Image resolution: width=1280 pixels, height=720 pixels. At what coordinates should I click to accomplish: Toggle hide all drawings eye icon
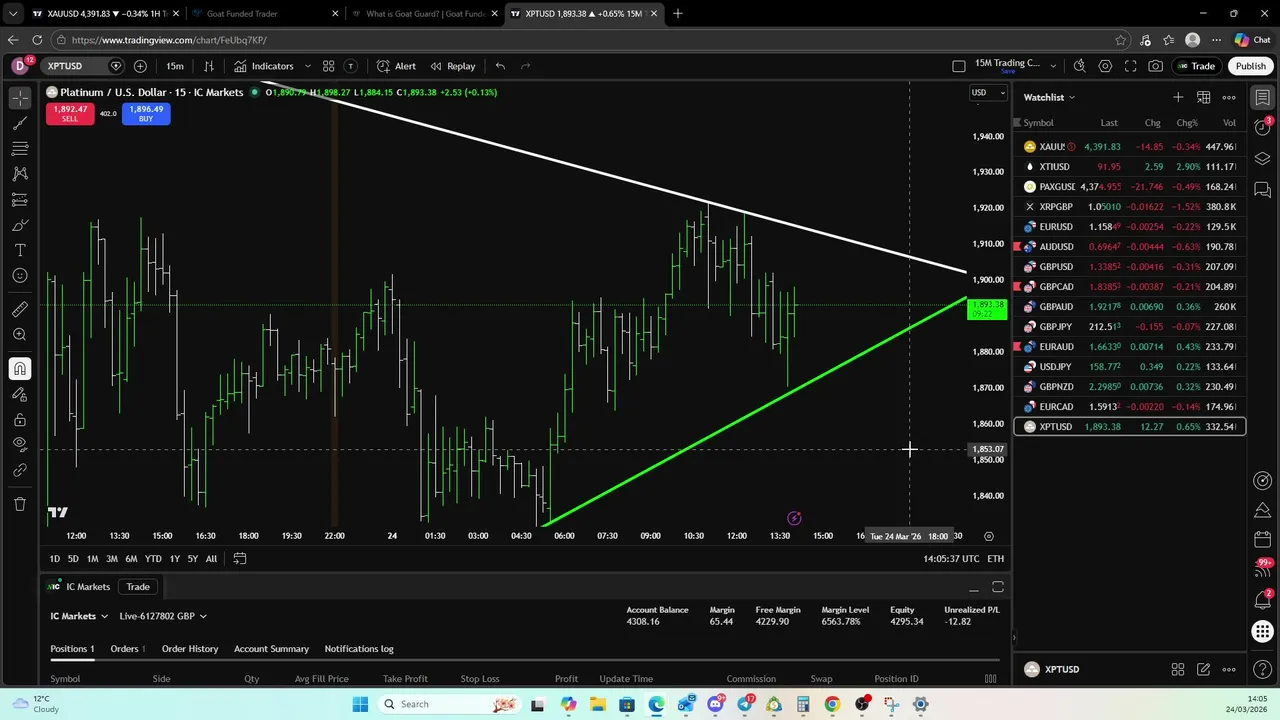[20, 444]
